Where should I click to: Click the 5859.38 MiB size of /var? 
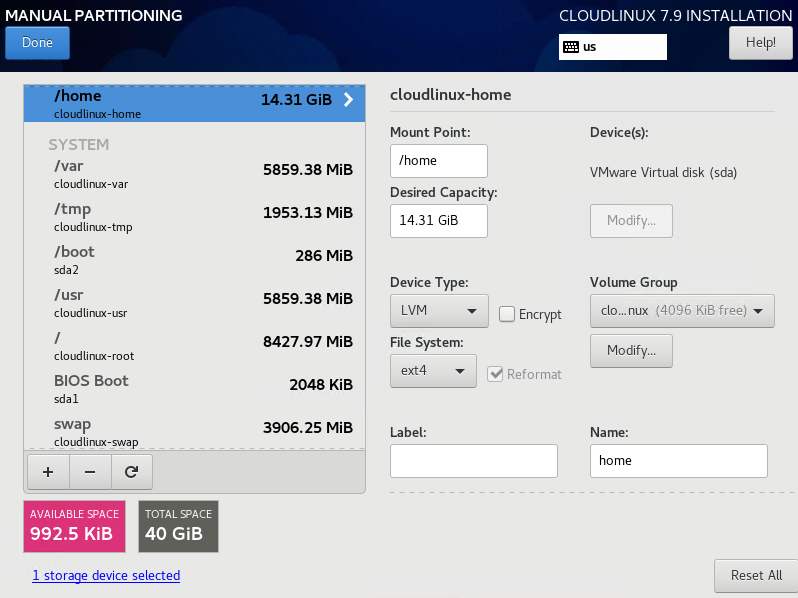coord(308,169)
